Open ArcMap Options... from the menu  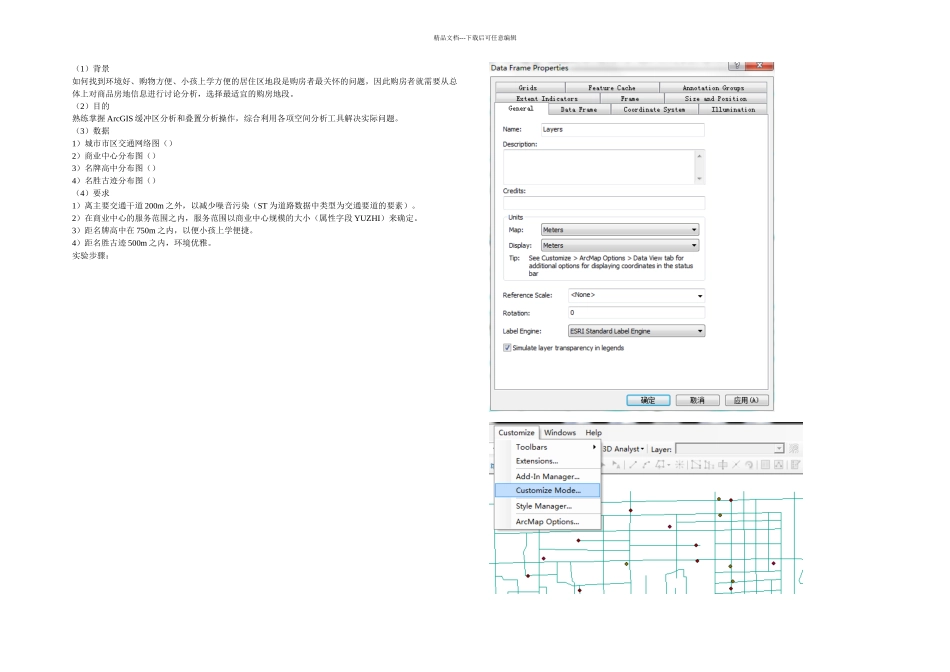(548, 521)
